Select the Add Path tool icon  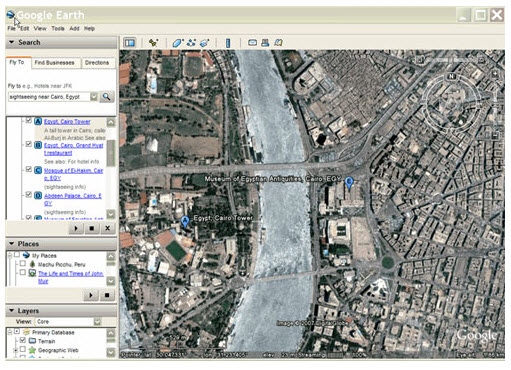[x=191, y=43]
